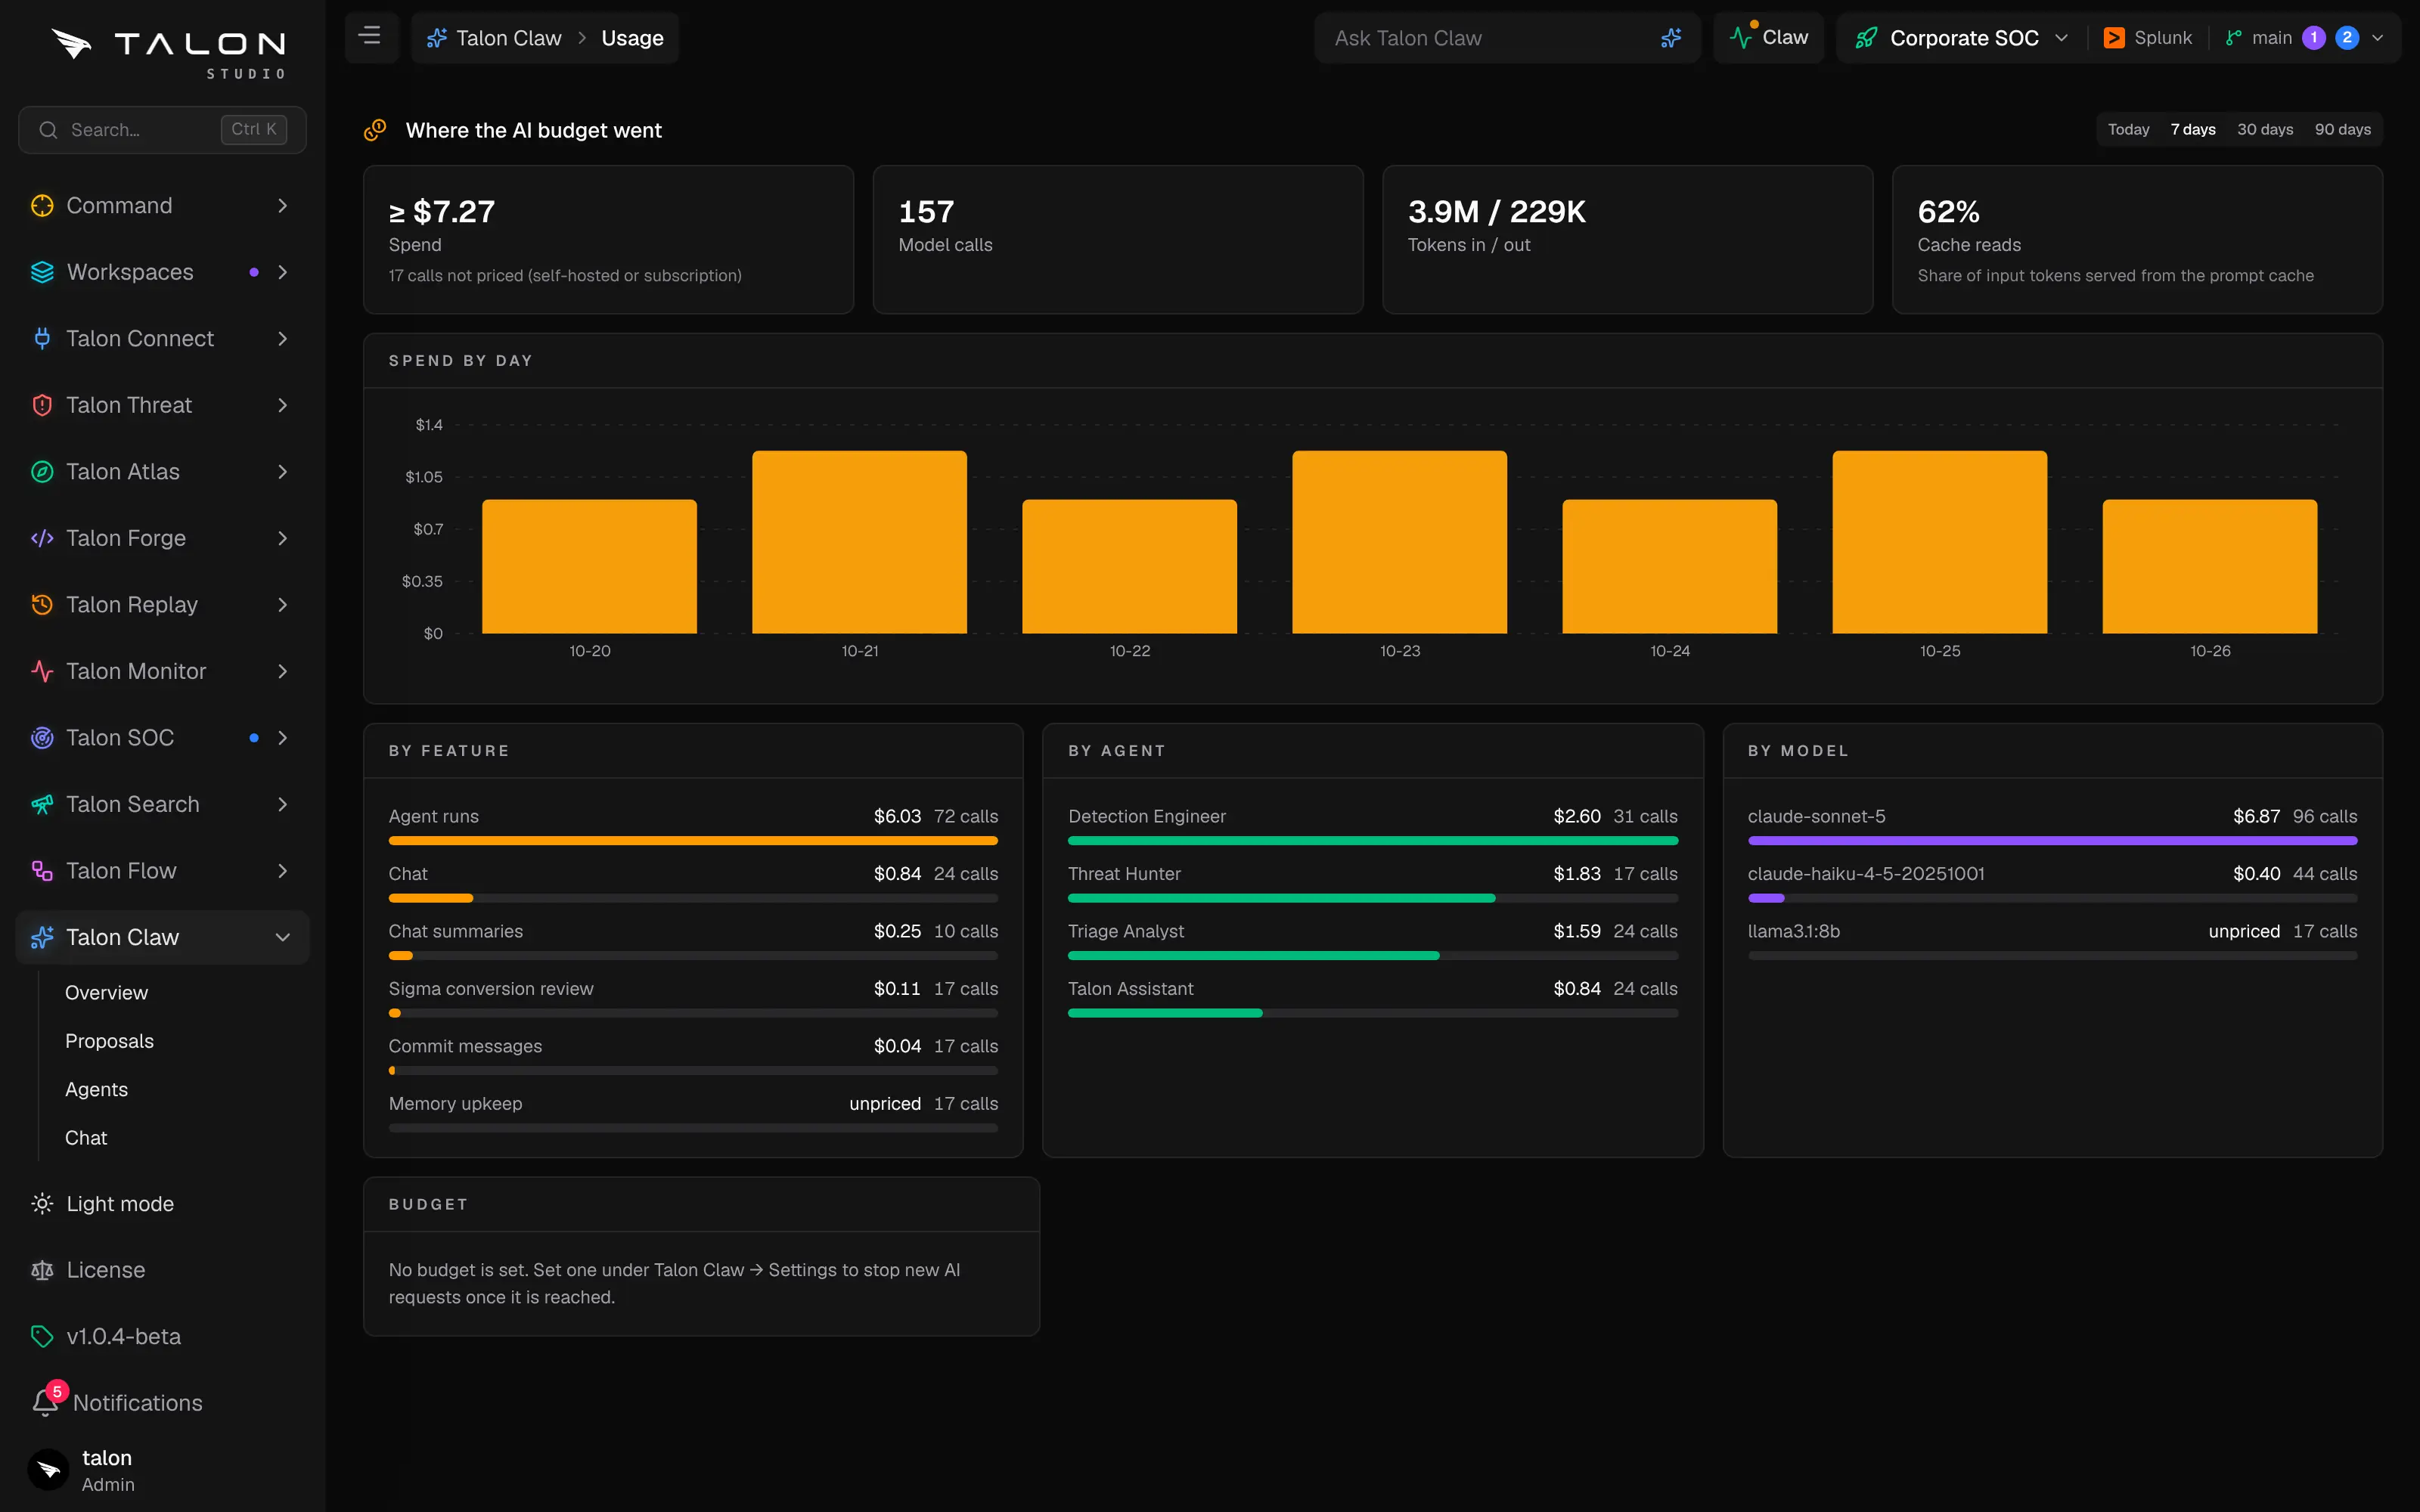
Task: Click the Talon Atlas compass icon
Action: [42, 472]
